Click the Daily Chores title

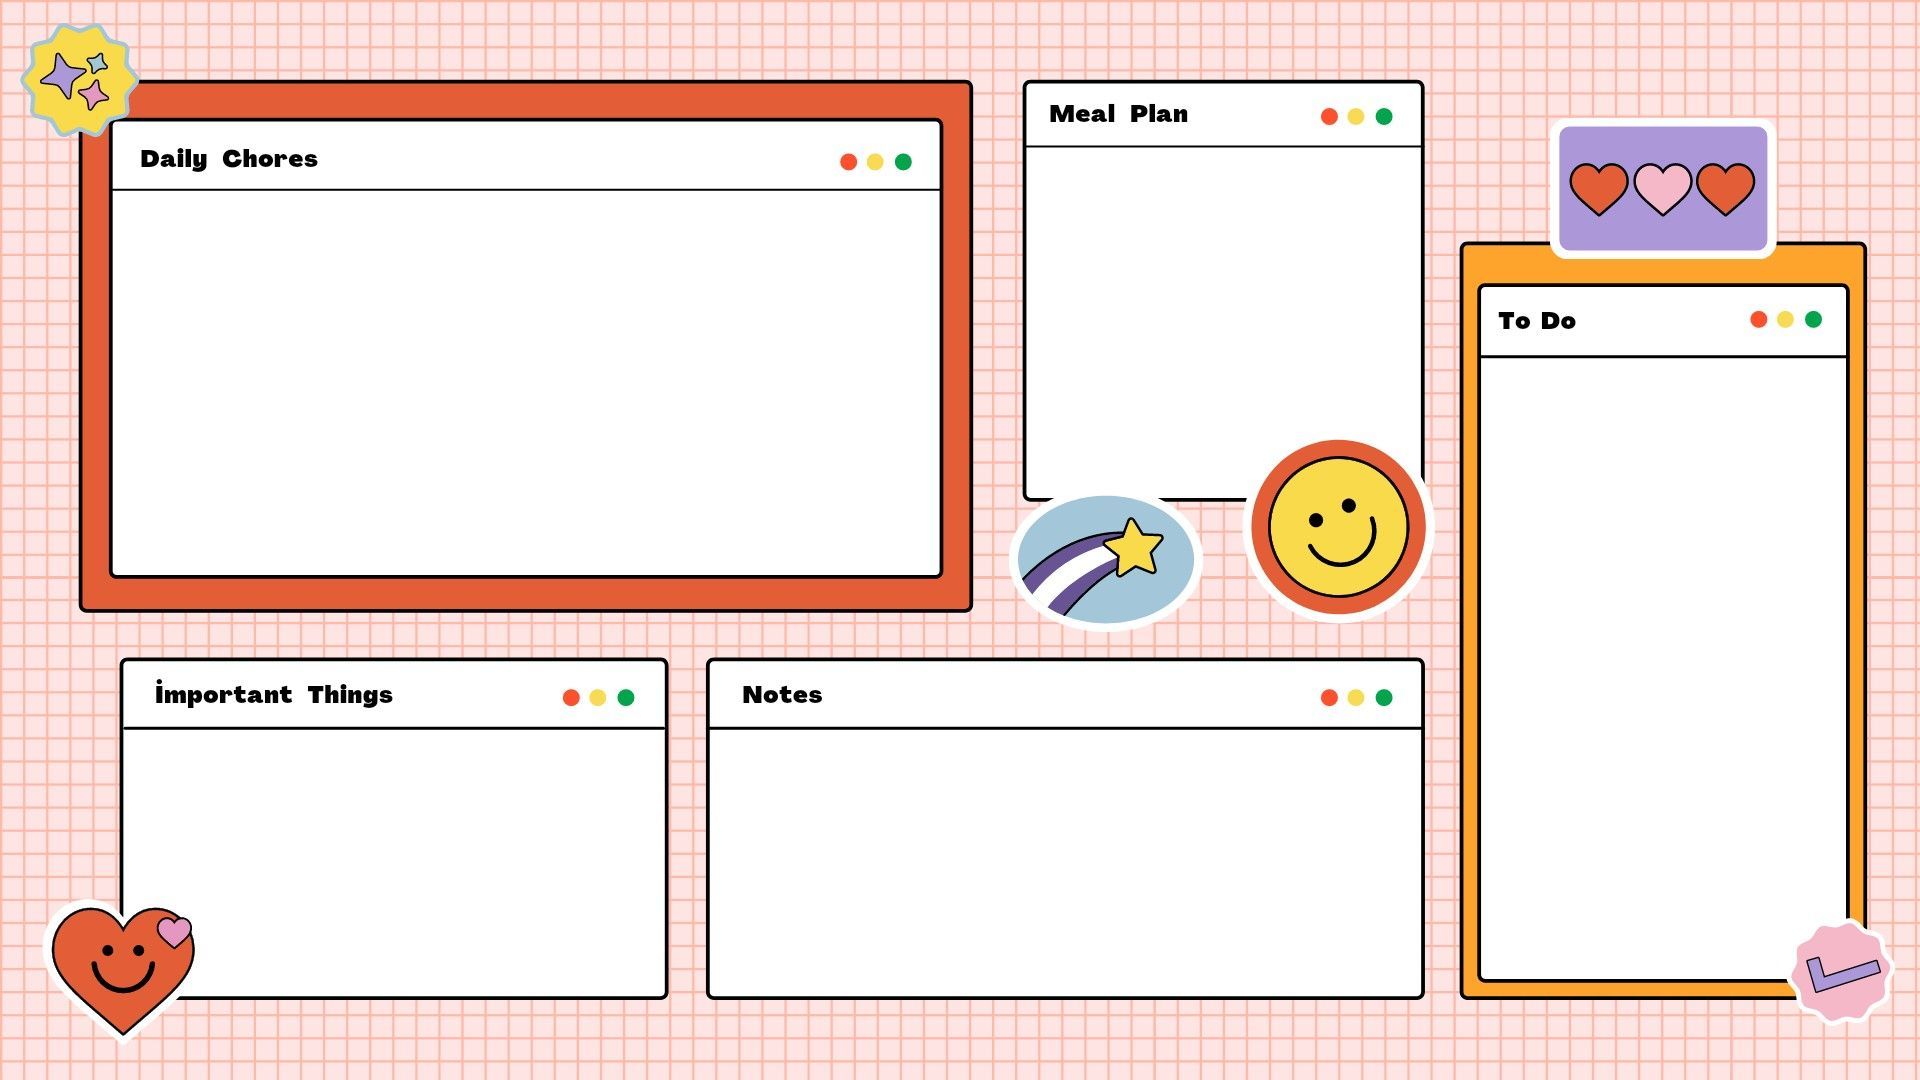click(229, 159)
